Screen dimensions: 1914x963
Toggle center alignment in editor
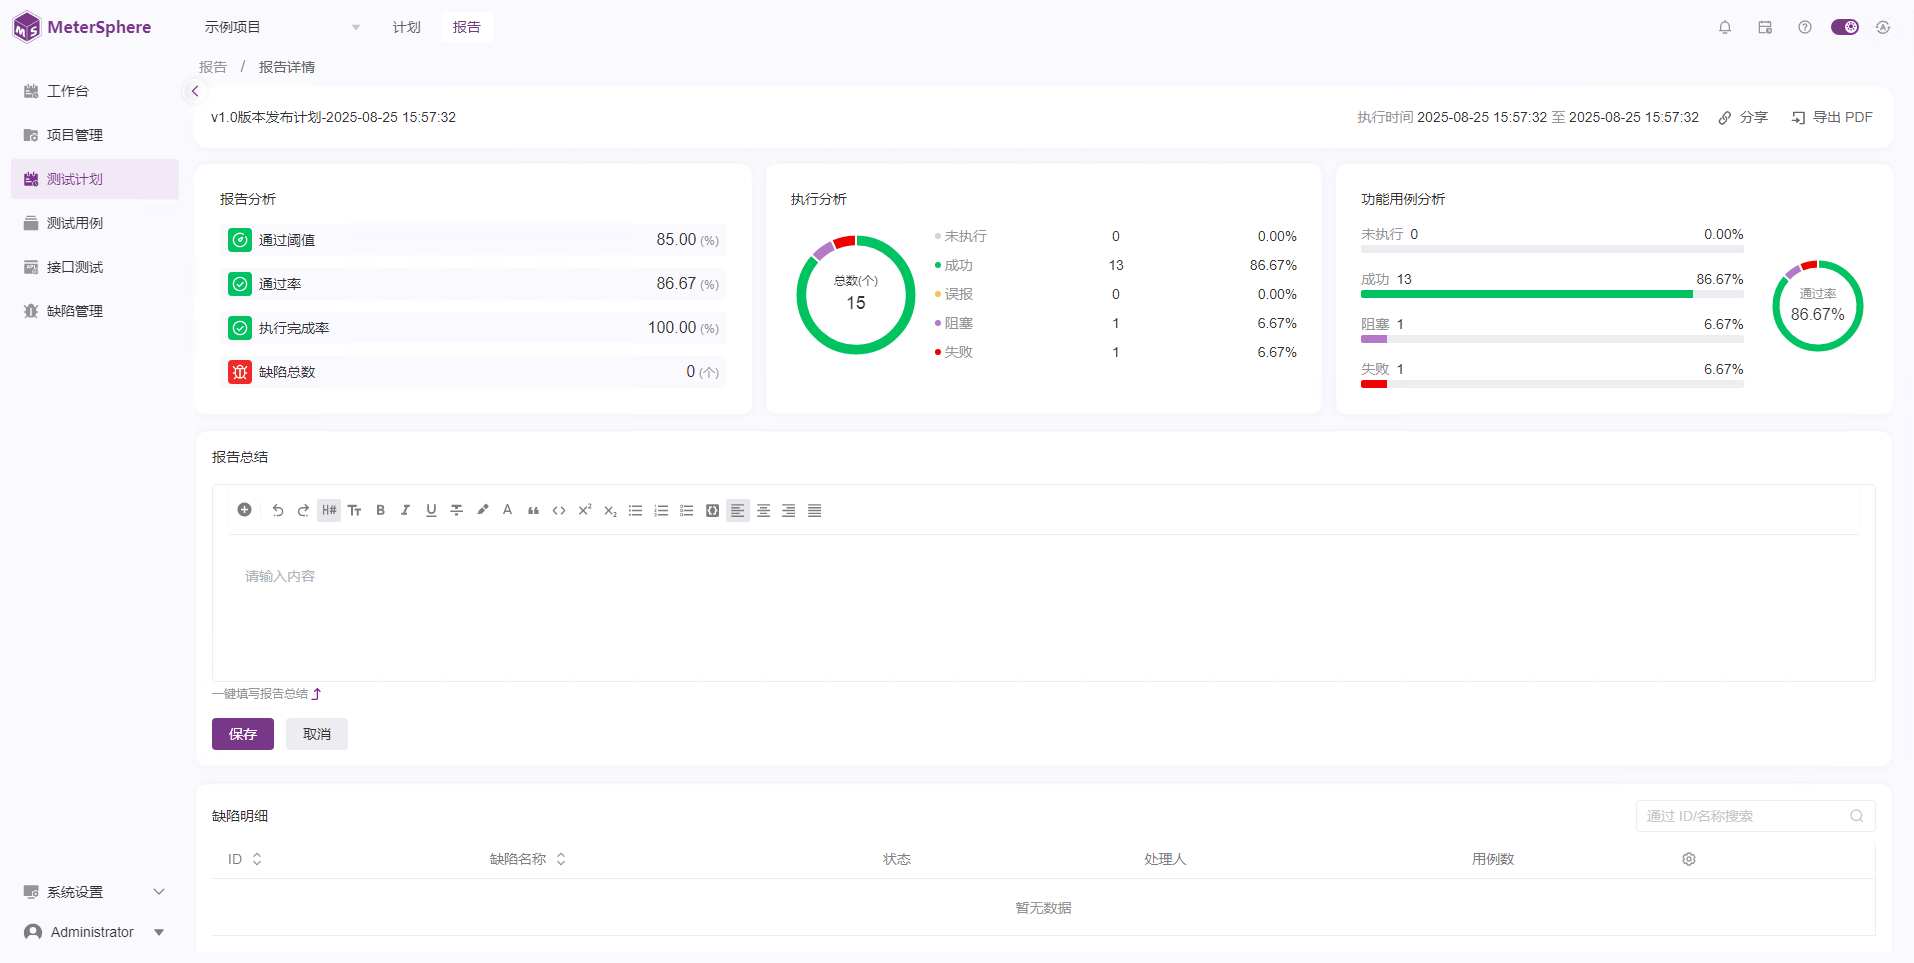[x=763, y=510]
